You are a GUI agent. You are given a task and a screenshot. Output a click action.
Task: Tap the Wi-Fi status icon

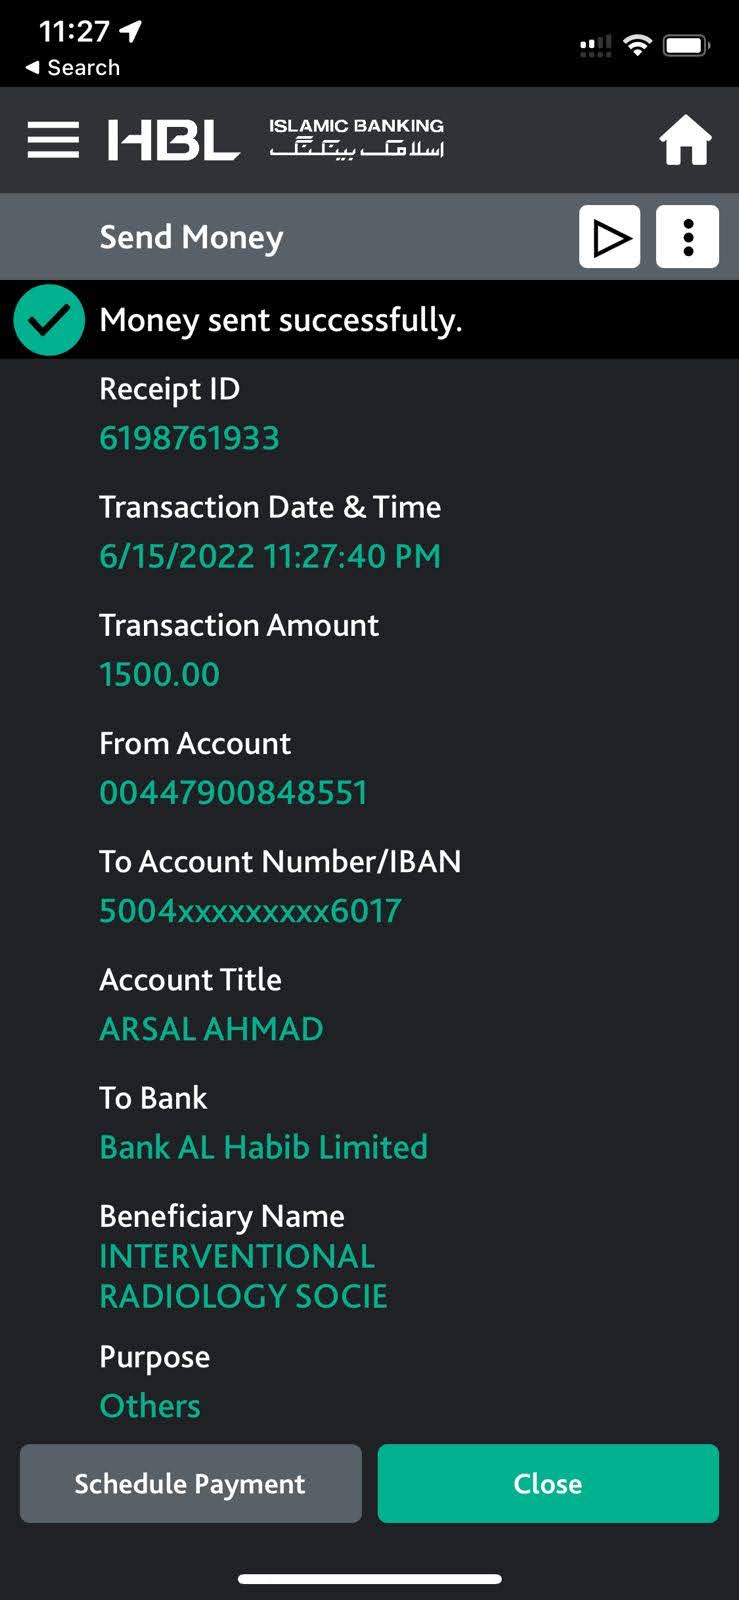click(637, 45)
